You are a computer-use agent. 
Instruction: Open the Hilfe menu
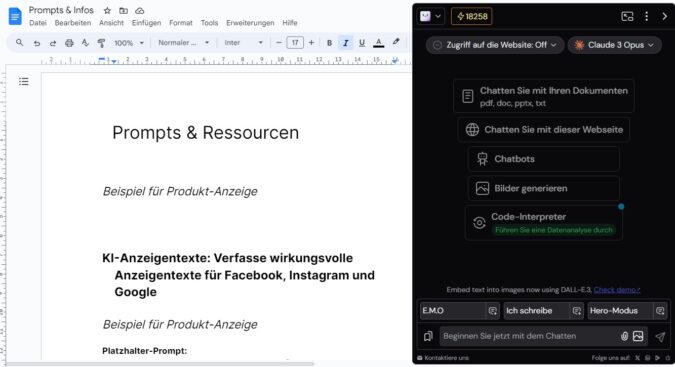point(290,23)
